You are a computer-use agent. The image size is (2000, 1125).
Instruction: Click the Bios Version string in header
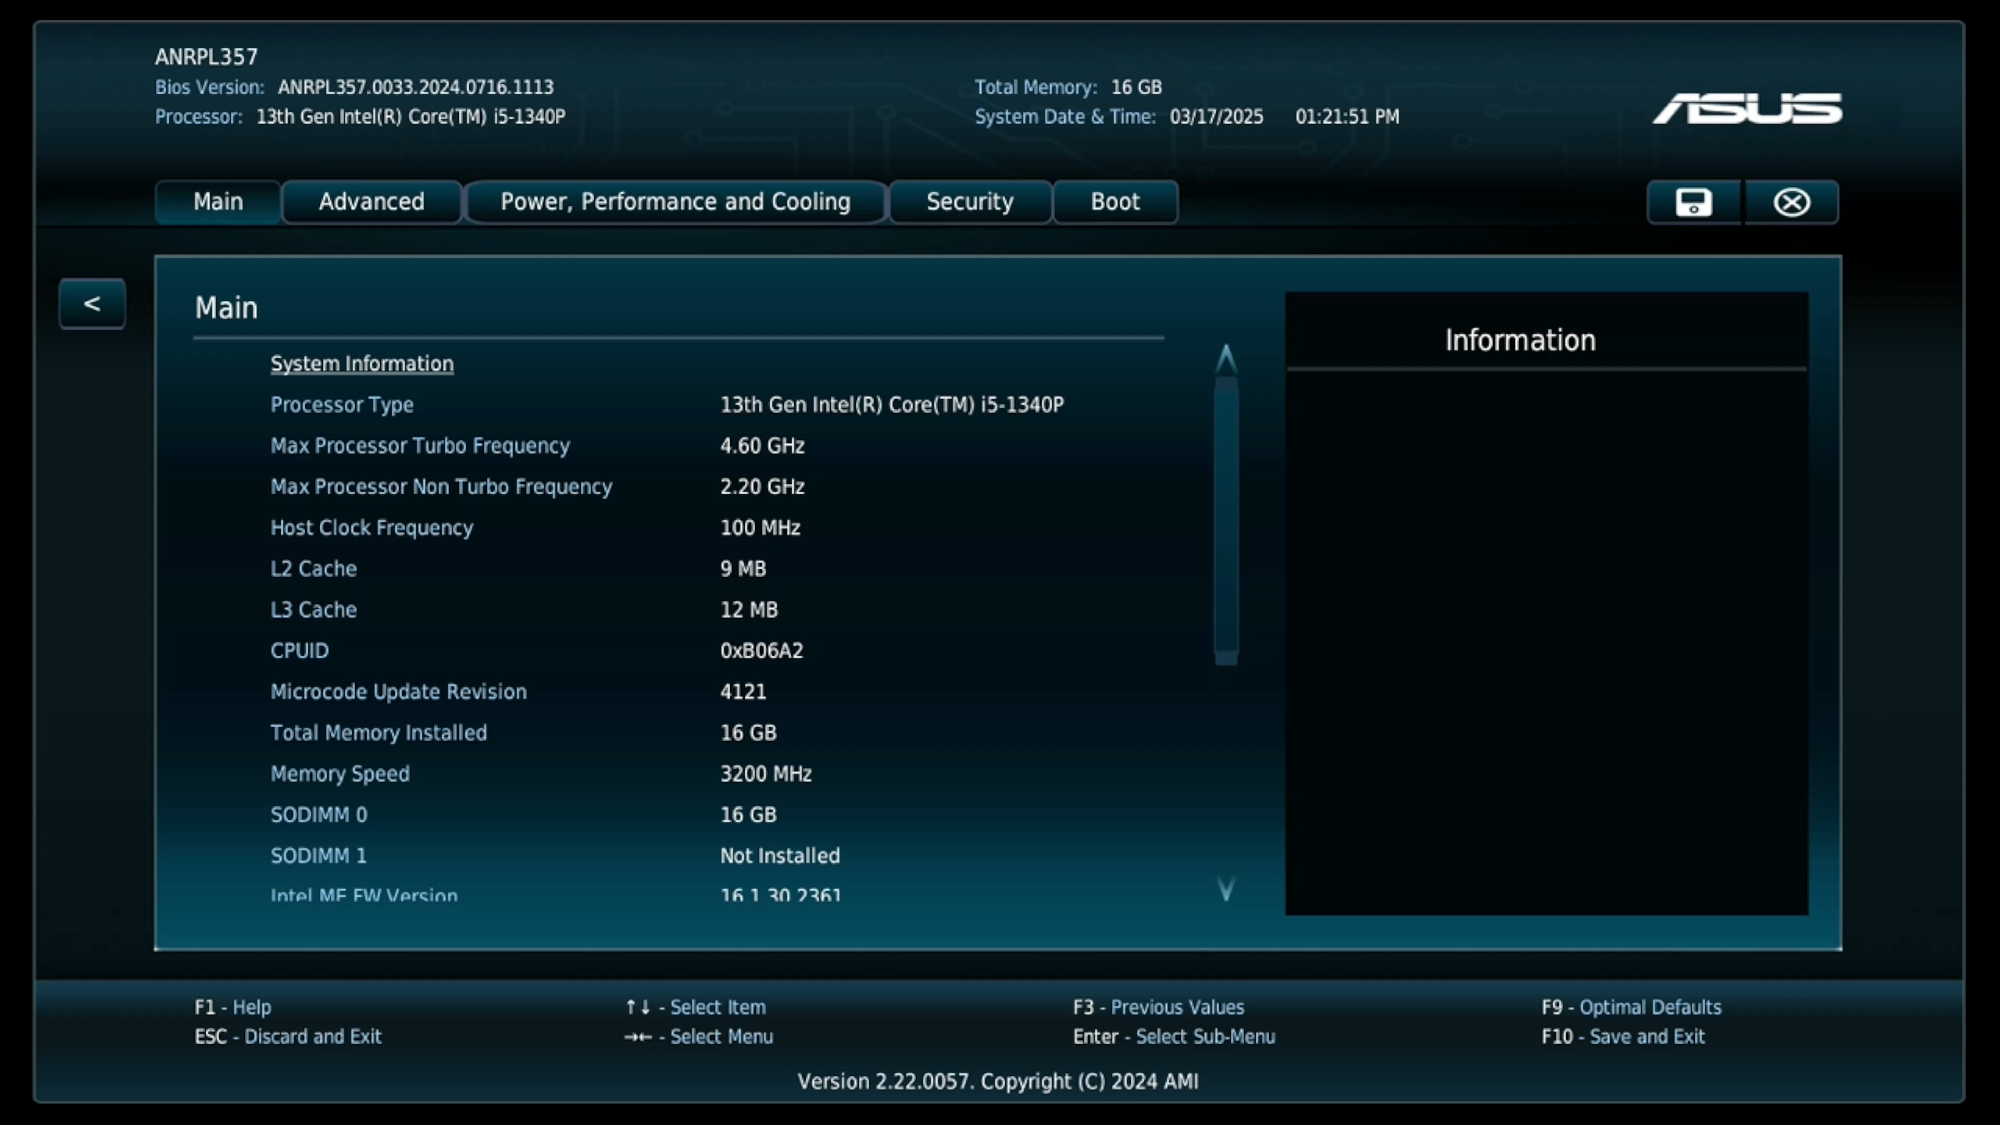(x=416, y=88)
